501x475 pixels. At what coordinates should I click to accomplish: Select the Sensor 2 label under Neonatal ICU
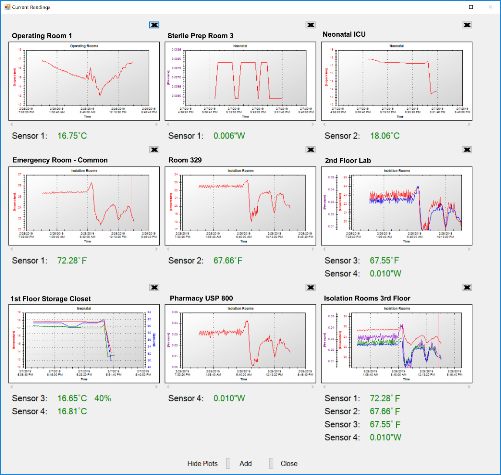tap(342, 136)
